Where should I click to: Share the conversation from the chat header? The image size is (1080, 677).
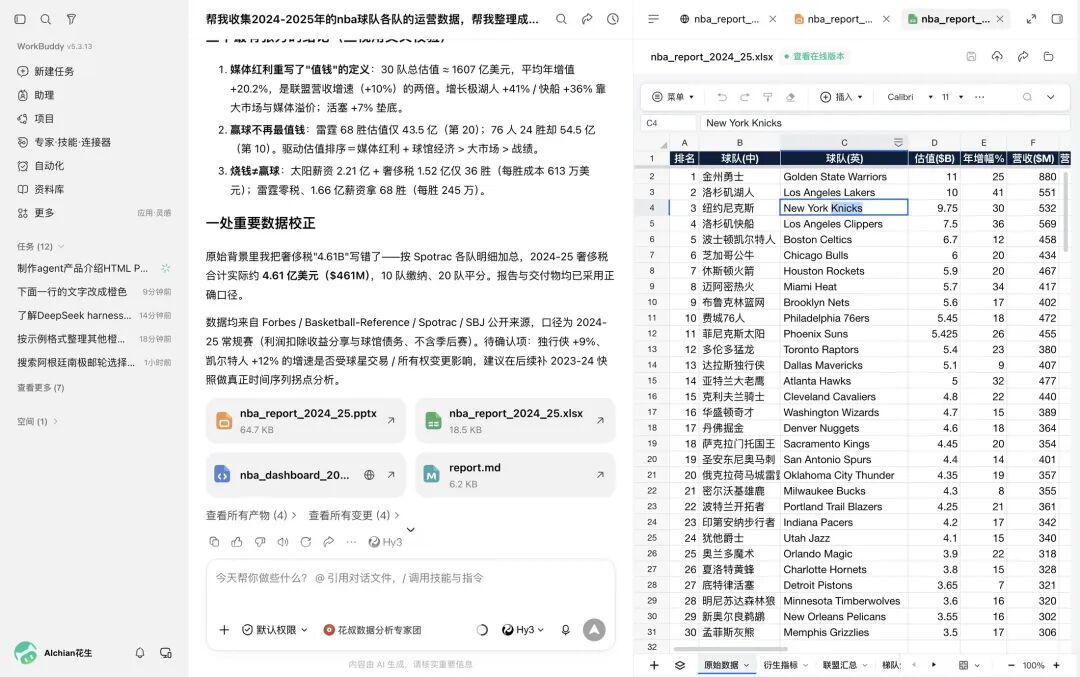(587, 19)
